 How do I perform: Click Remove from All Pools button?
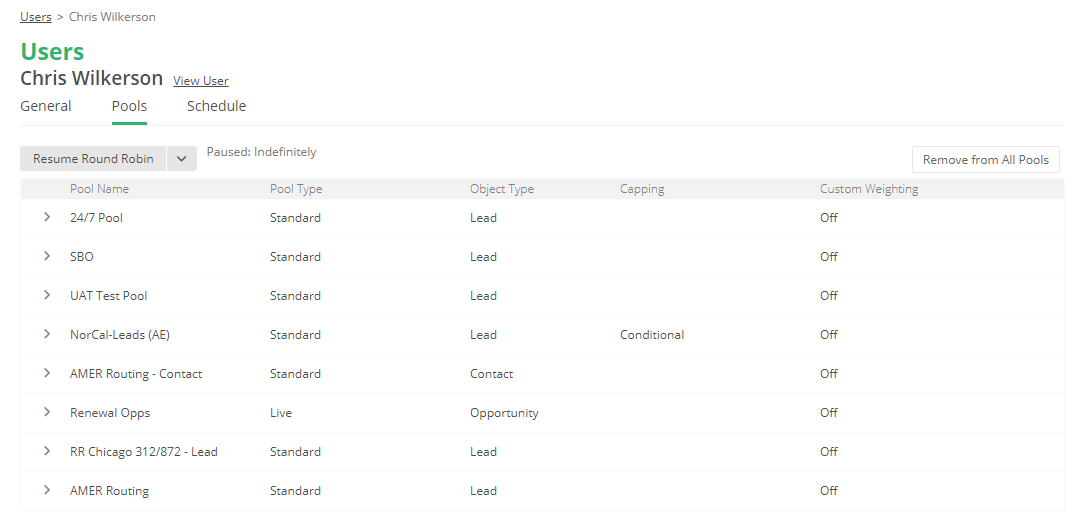point(985,160)
